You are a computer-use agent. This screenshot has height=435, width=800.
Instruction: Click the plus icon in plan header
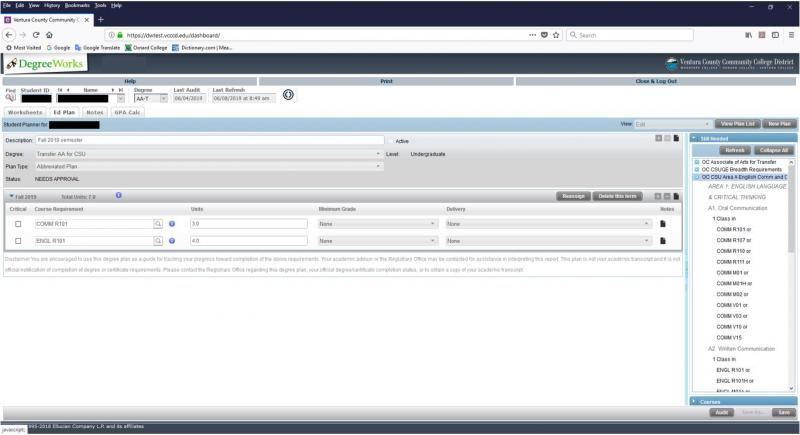[x=659, y=138]
